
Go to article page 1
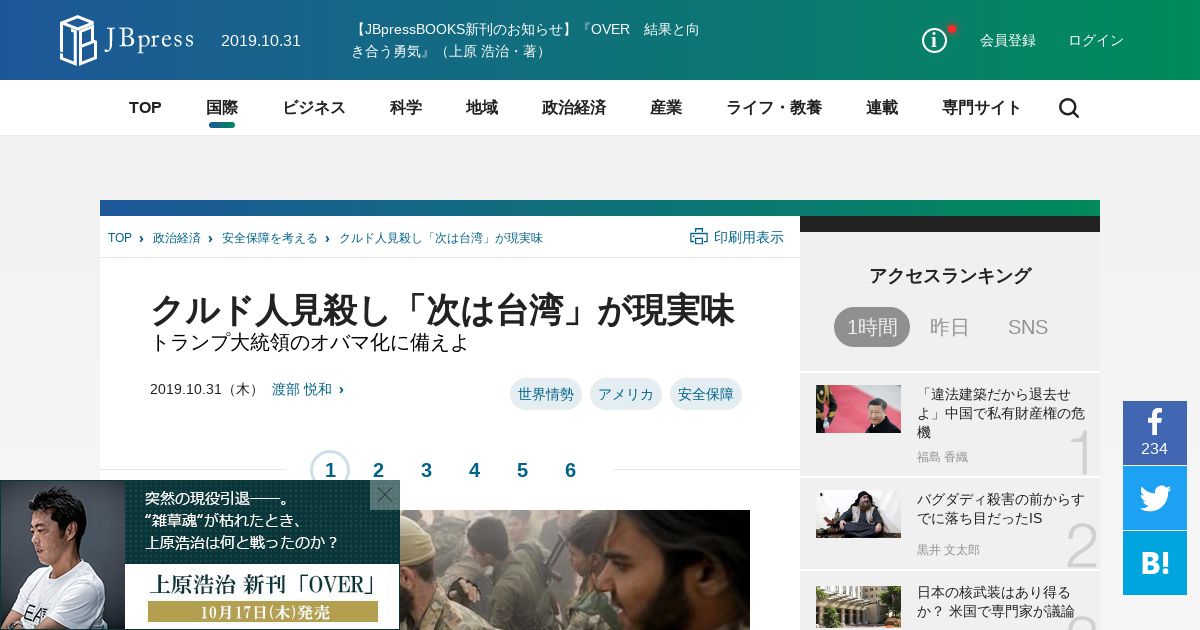coord(330,470)
